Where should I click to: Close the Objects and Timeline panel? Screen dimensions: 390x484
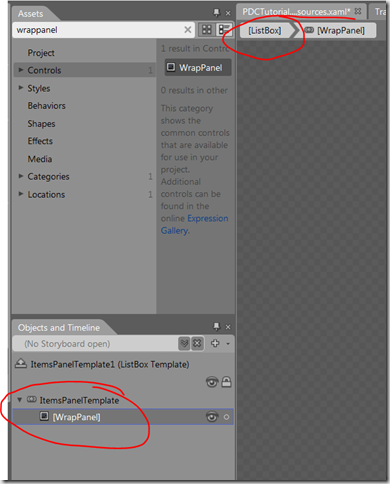[x=228, y=327]
